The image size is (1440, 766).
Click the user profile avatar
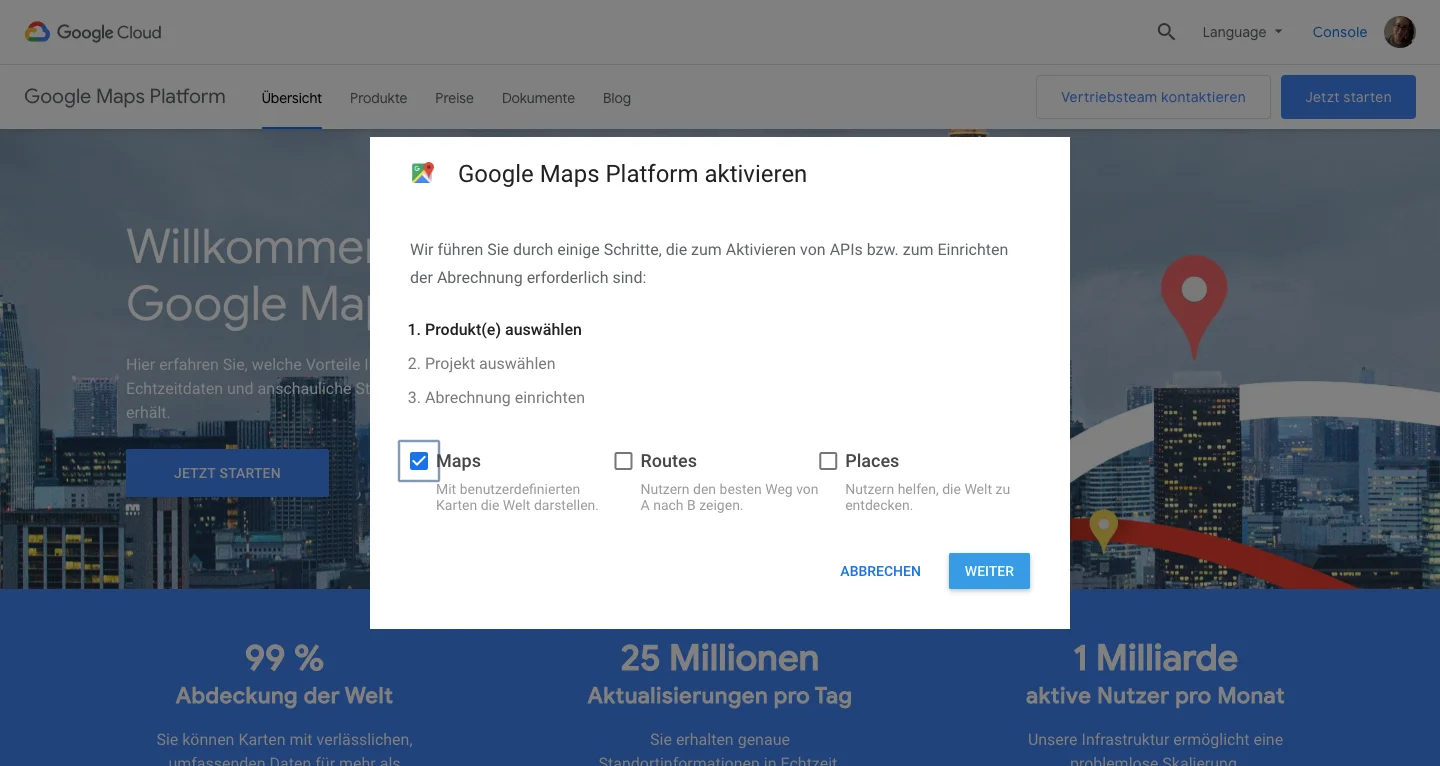[1399, 31]
